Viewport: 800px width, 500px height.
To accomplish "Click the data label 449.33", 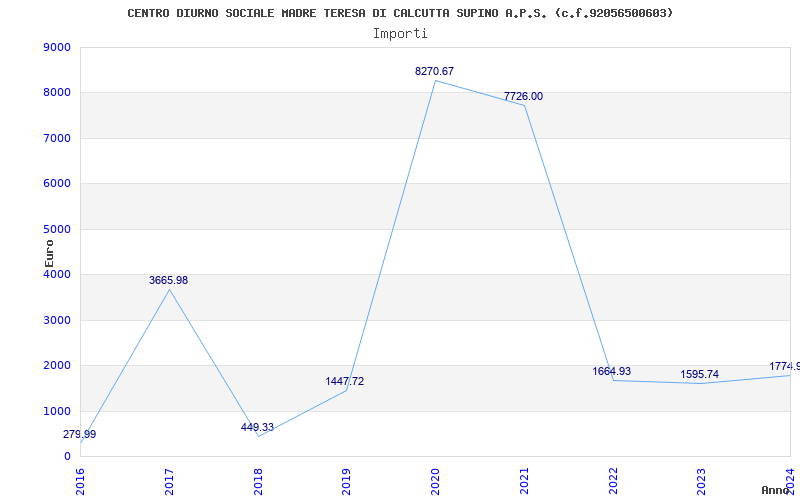I will tap(257, 427).
